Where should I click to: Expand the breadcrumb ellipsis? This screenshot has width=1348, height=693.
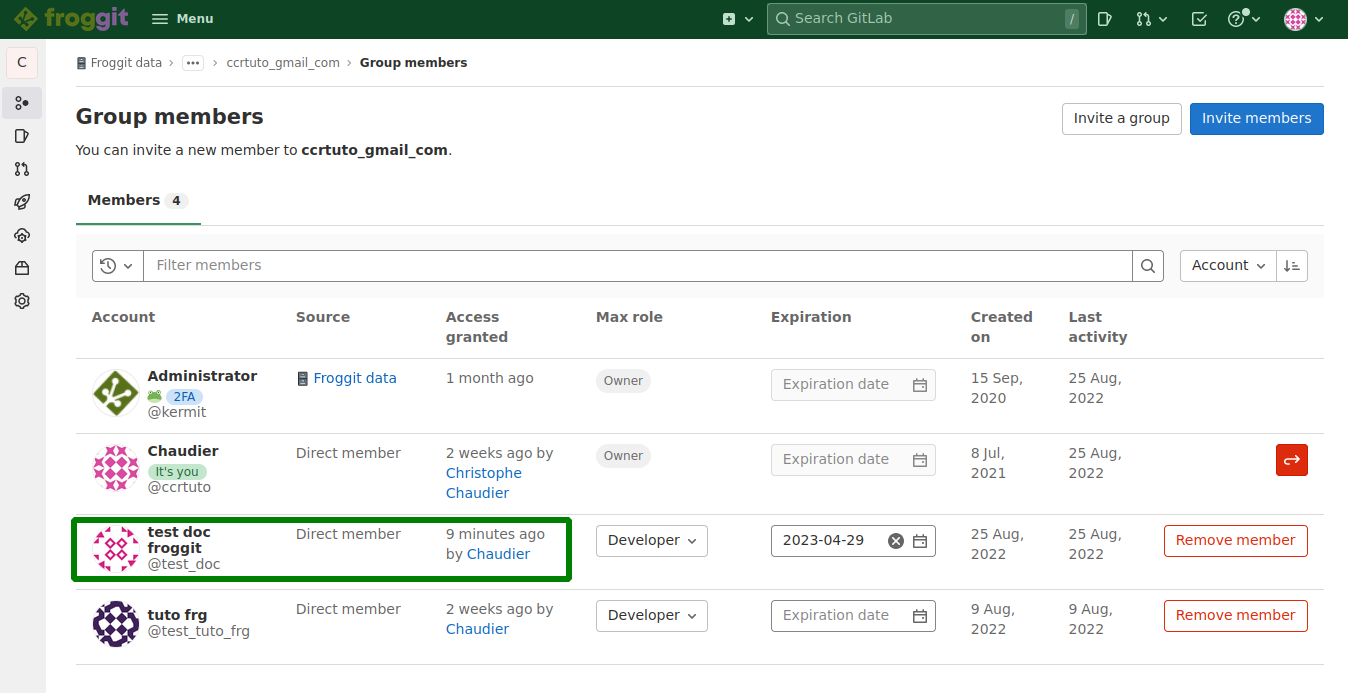[x=193, y=63]
